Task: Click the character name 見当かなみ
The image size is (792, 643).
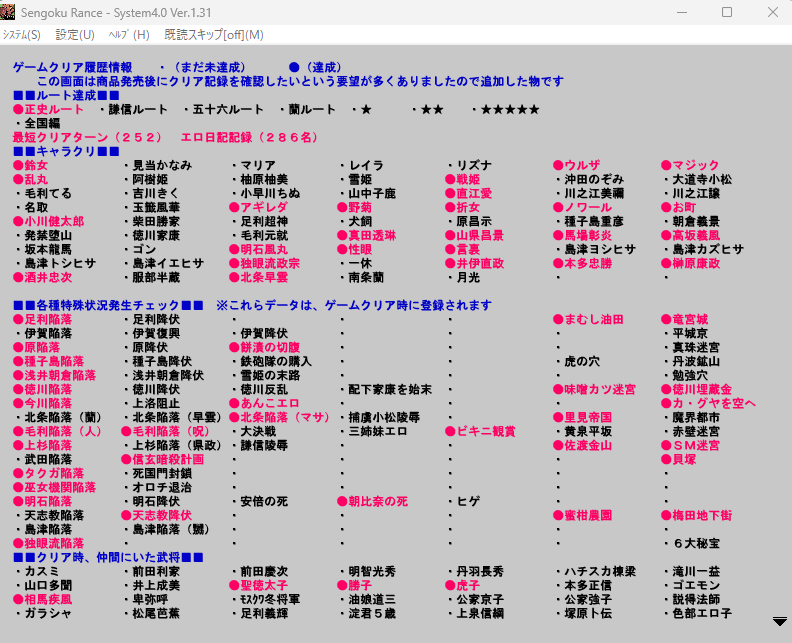Action: [x=158, y=166]
